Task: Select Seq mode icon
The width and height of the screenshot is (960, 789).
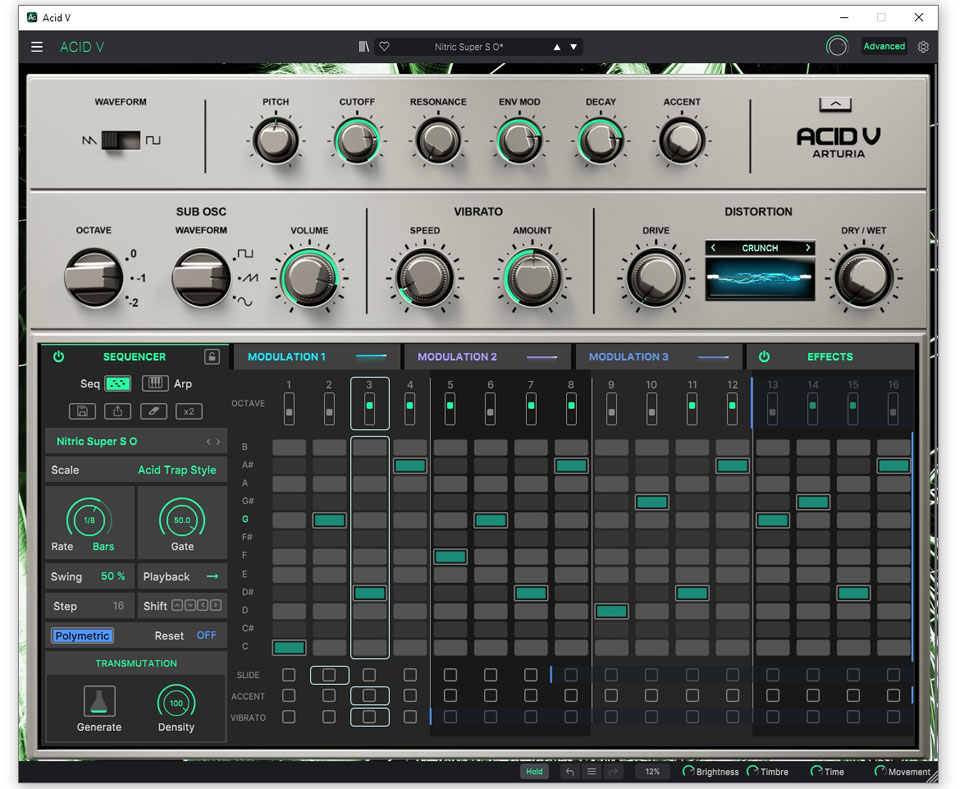Action: tap(118, 384)
